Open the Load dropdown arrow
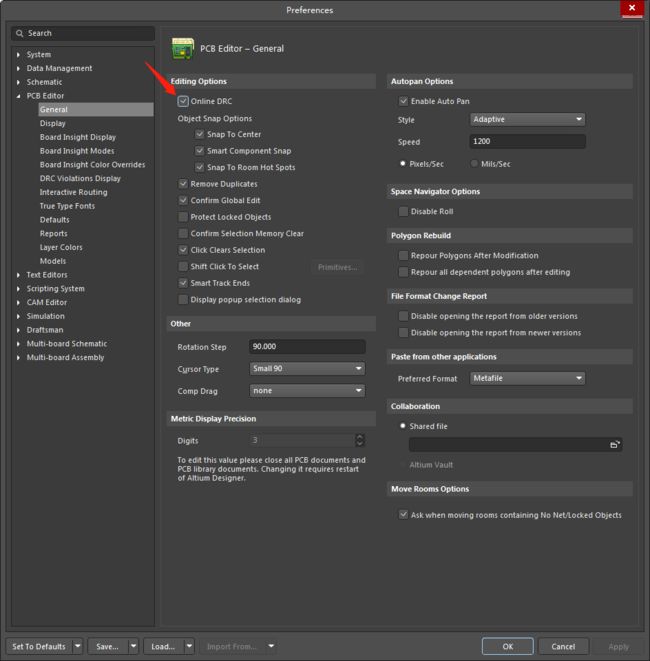The width and height of the screenshot is (650, 661). pyautogui.click(x=189, y=646)
